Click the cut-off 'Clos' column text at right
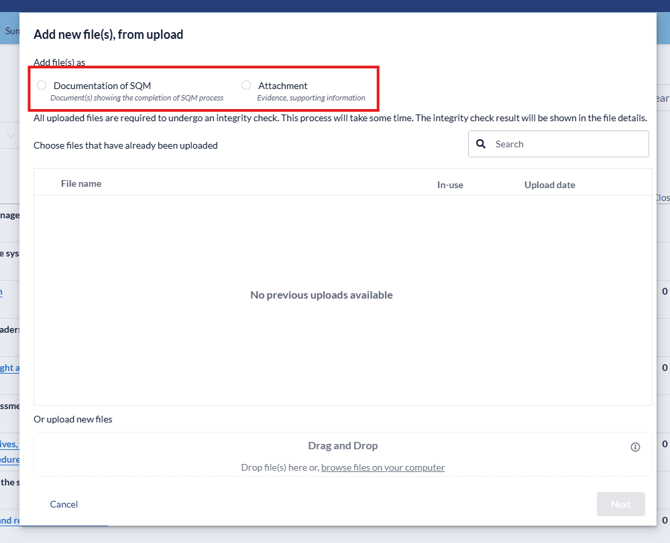Screen dimensions: 670x543 tap(662, 198)
